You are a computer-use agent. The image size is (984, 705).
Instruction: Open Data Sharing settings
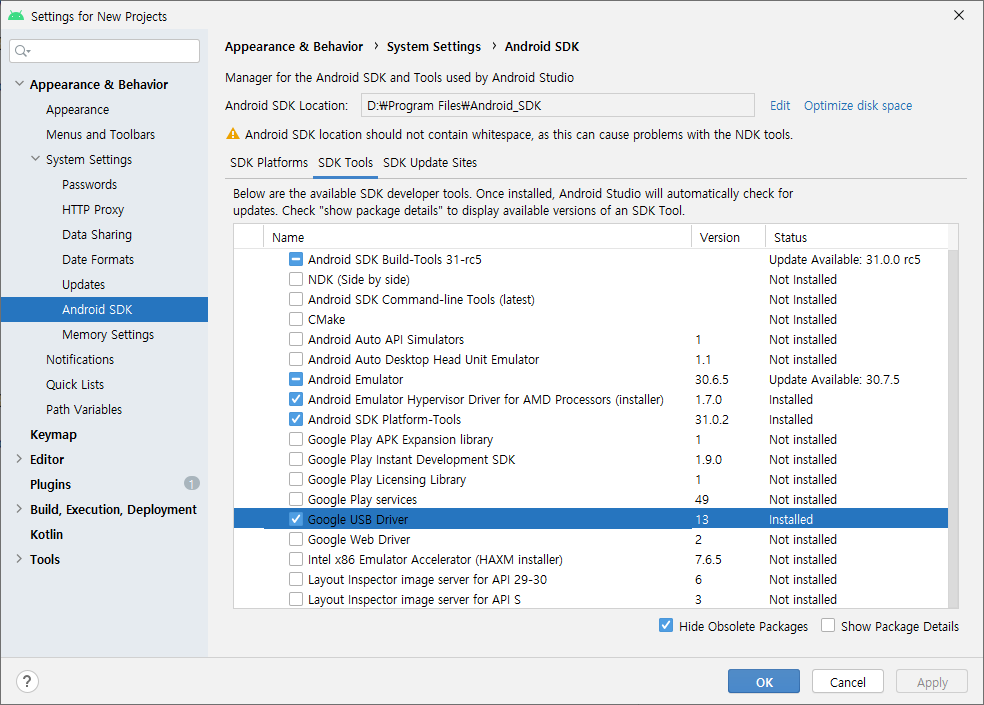tap(97, 234)
